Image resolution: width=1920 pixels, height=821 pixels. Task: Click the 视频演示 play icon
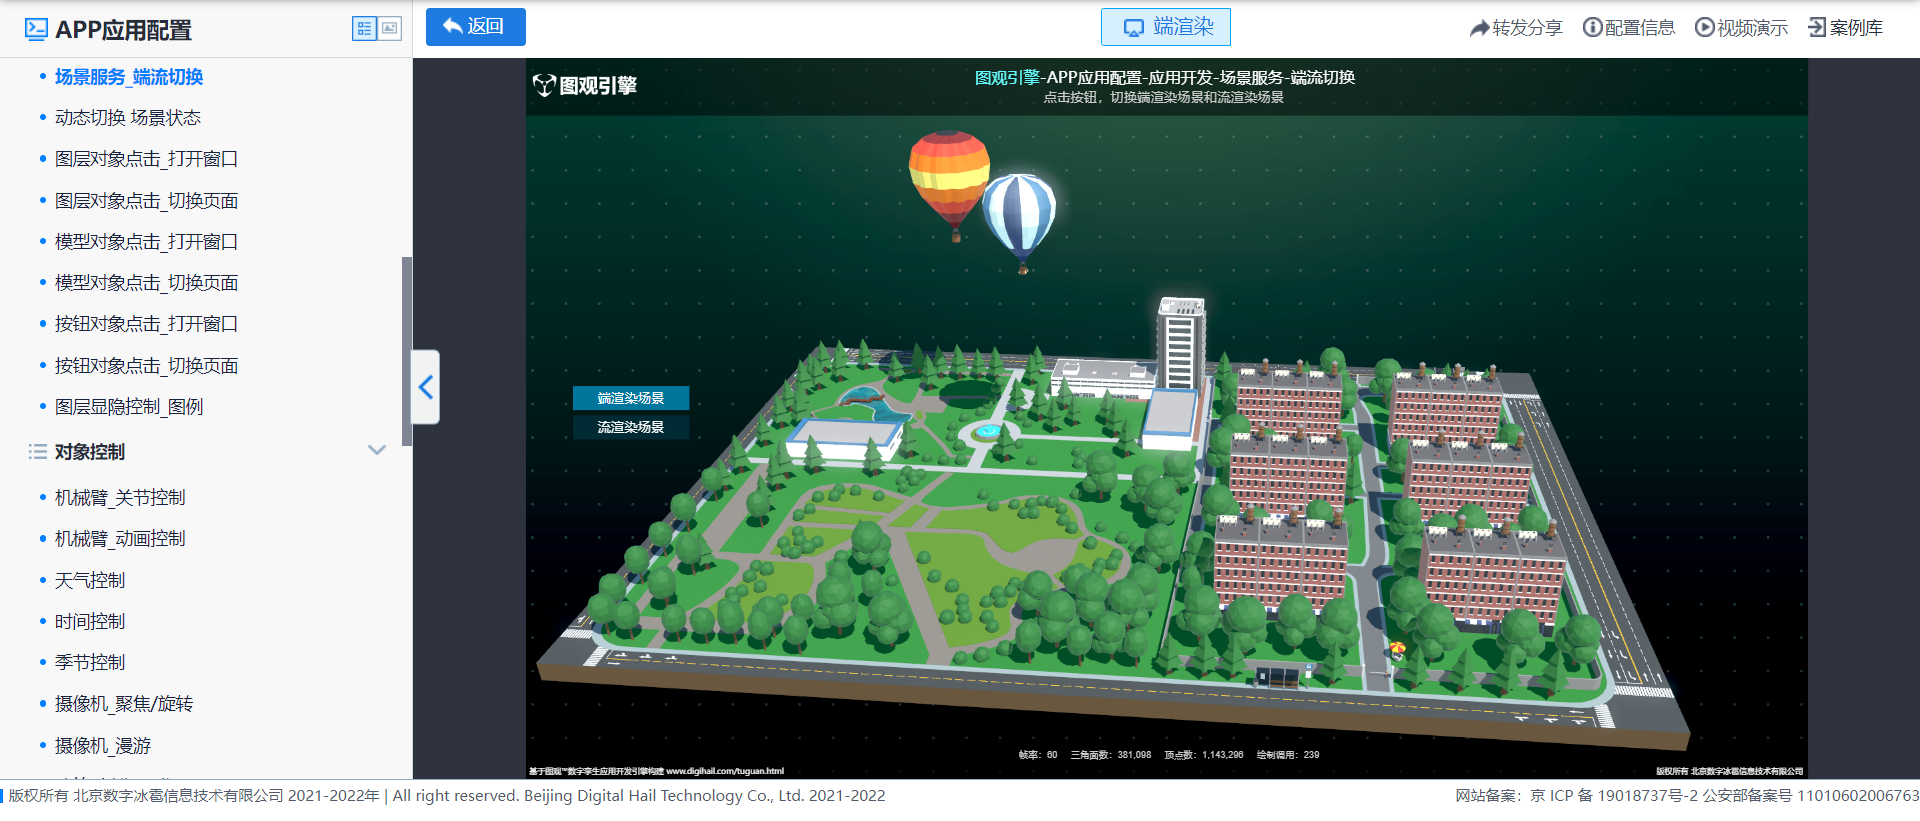pyautogui.click(x=1704, y=28)
